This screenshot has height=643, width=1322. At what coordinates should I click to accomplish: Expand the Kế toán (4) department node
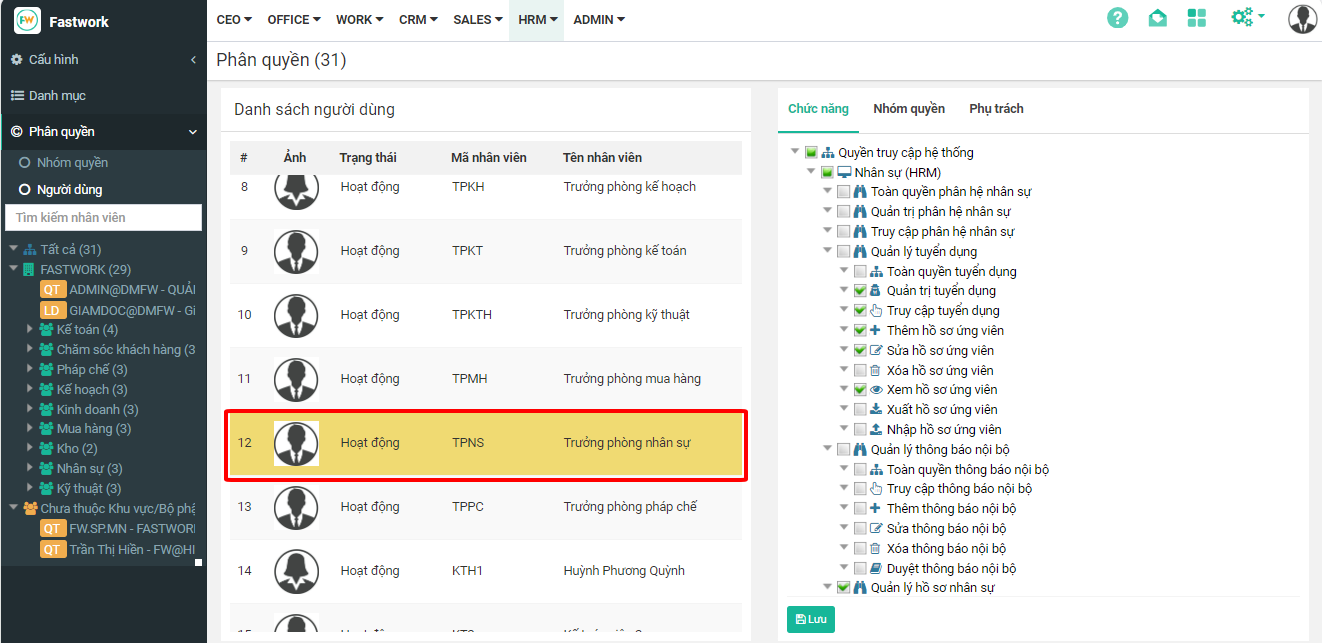[x=30, y=330]
